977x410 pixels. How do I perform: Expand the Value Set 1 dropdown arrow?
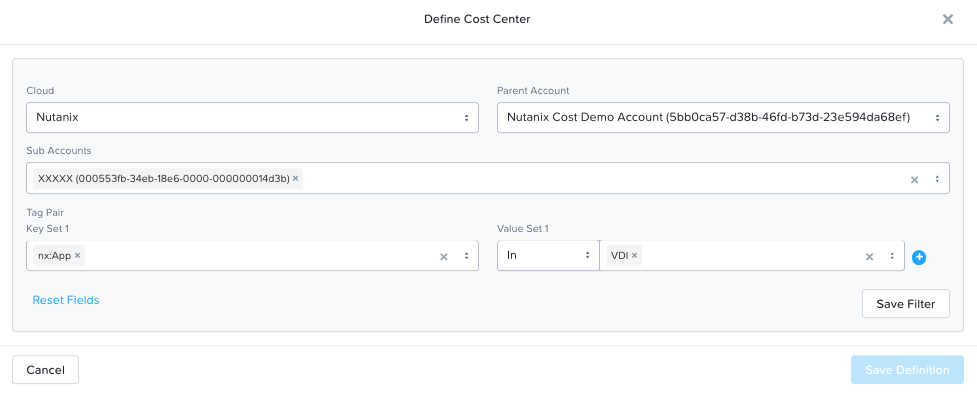click(892, 255)
